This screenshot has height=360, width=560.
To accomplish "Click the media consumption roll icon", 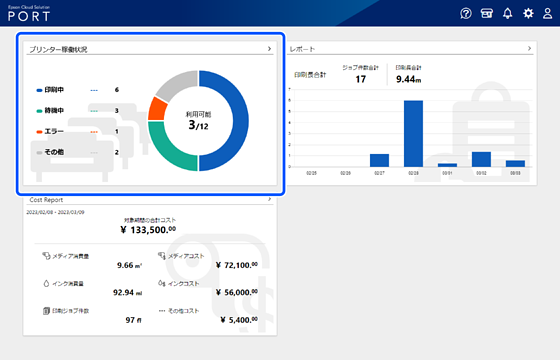I will tap(46, 256).
